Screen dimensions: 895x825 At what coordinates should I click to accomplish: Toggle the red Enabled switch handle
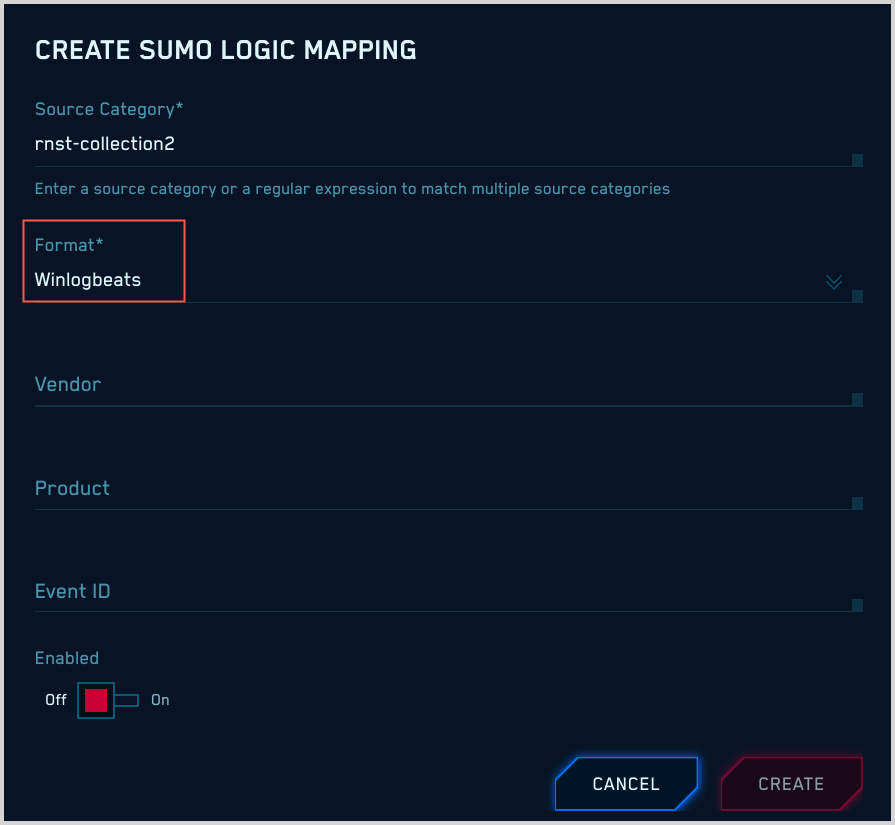96,700
